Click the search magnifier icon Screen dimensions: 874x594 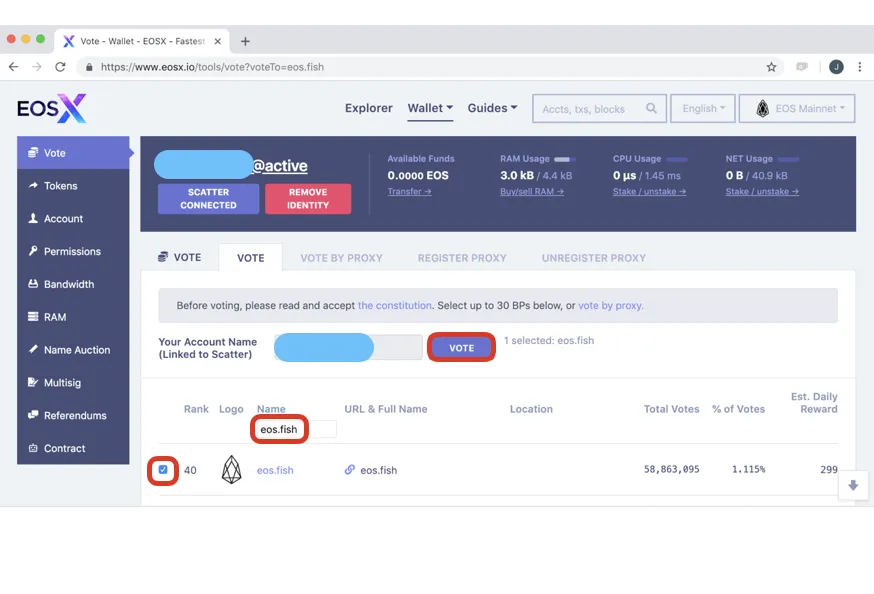(651, 108)
